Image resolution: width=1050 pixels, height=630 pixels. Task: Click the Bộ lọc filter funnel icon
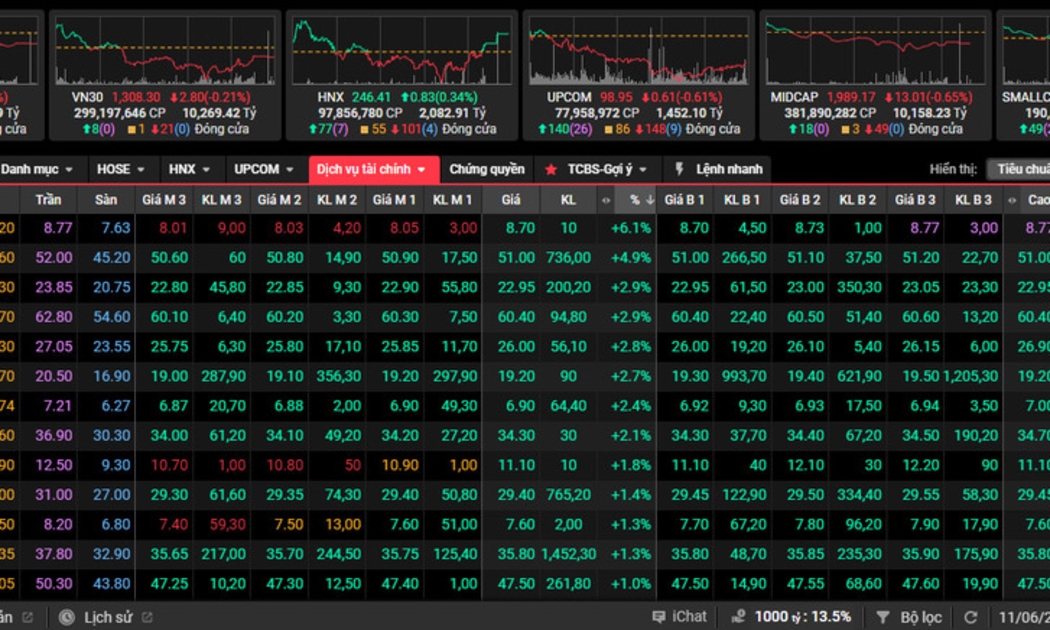883,617
